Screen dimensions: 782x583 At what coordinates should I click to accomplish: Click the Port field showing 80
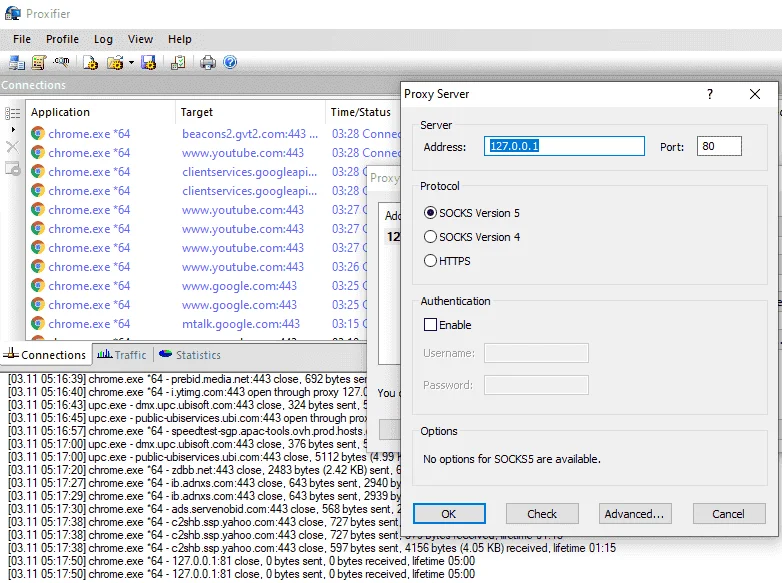(719, 146)
